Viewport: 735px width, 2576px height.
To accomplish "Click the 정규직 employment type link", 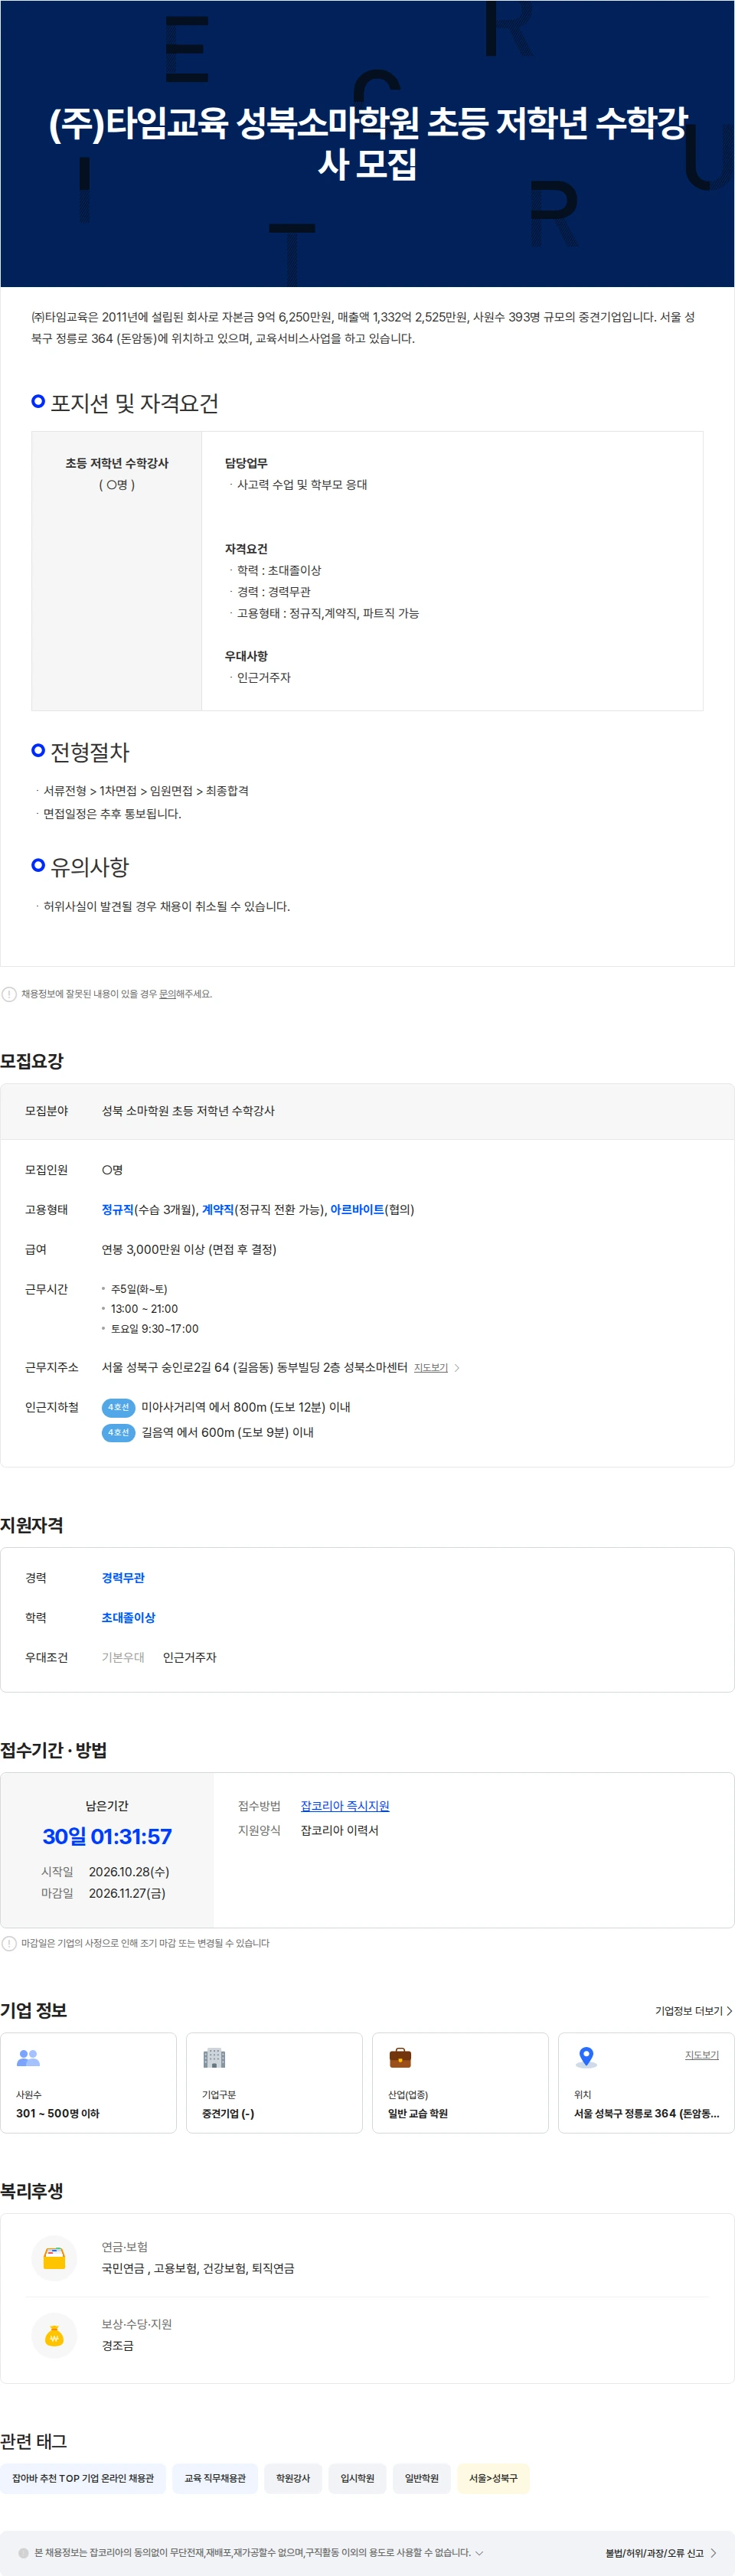I will coord(117,1209).
